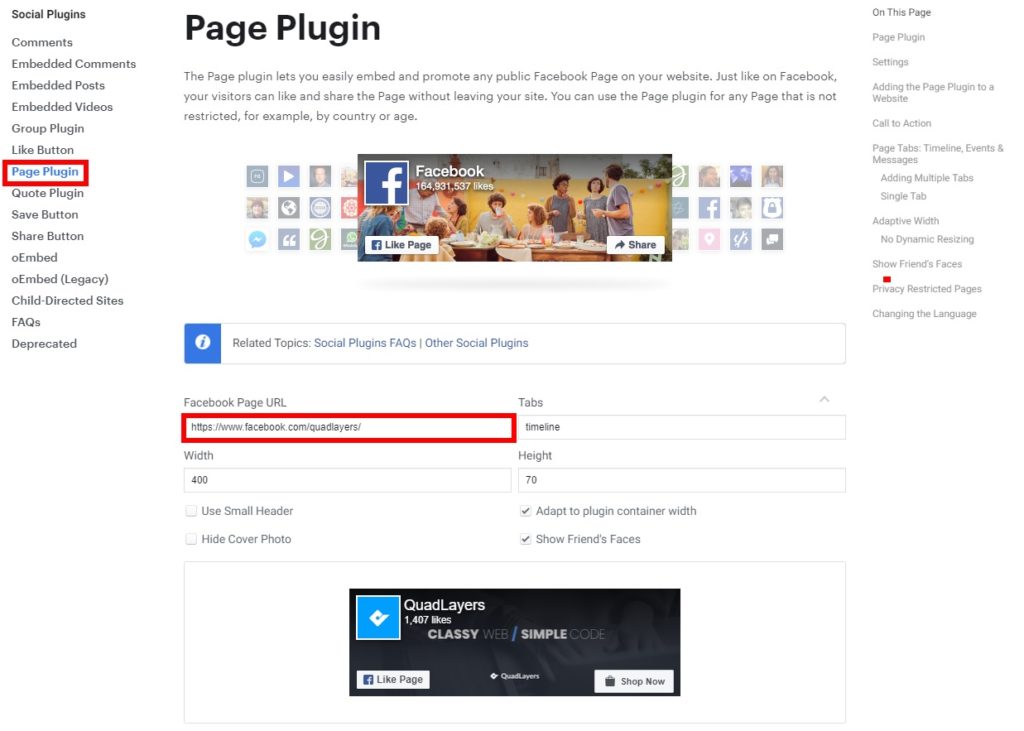Click the Tabs input field

click(682, 427)
